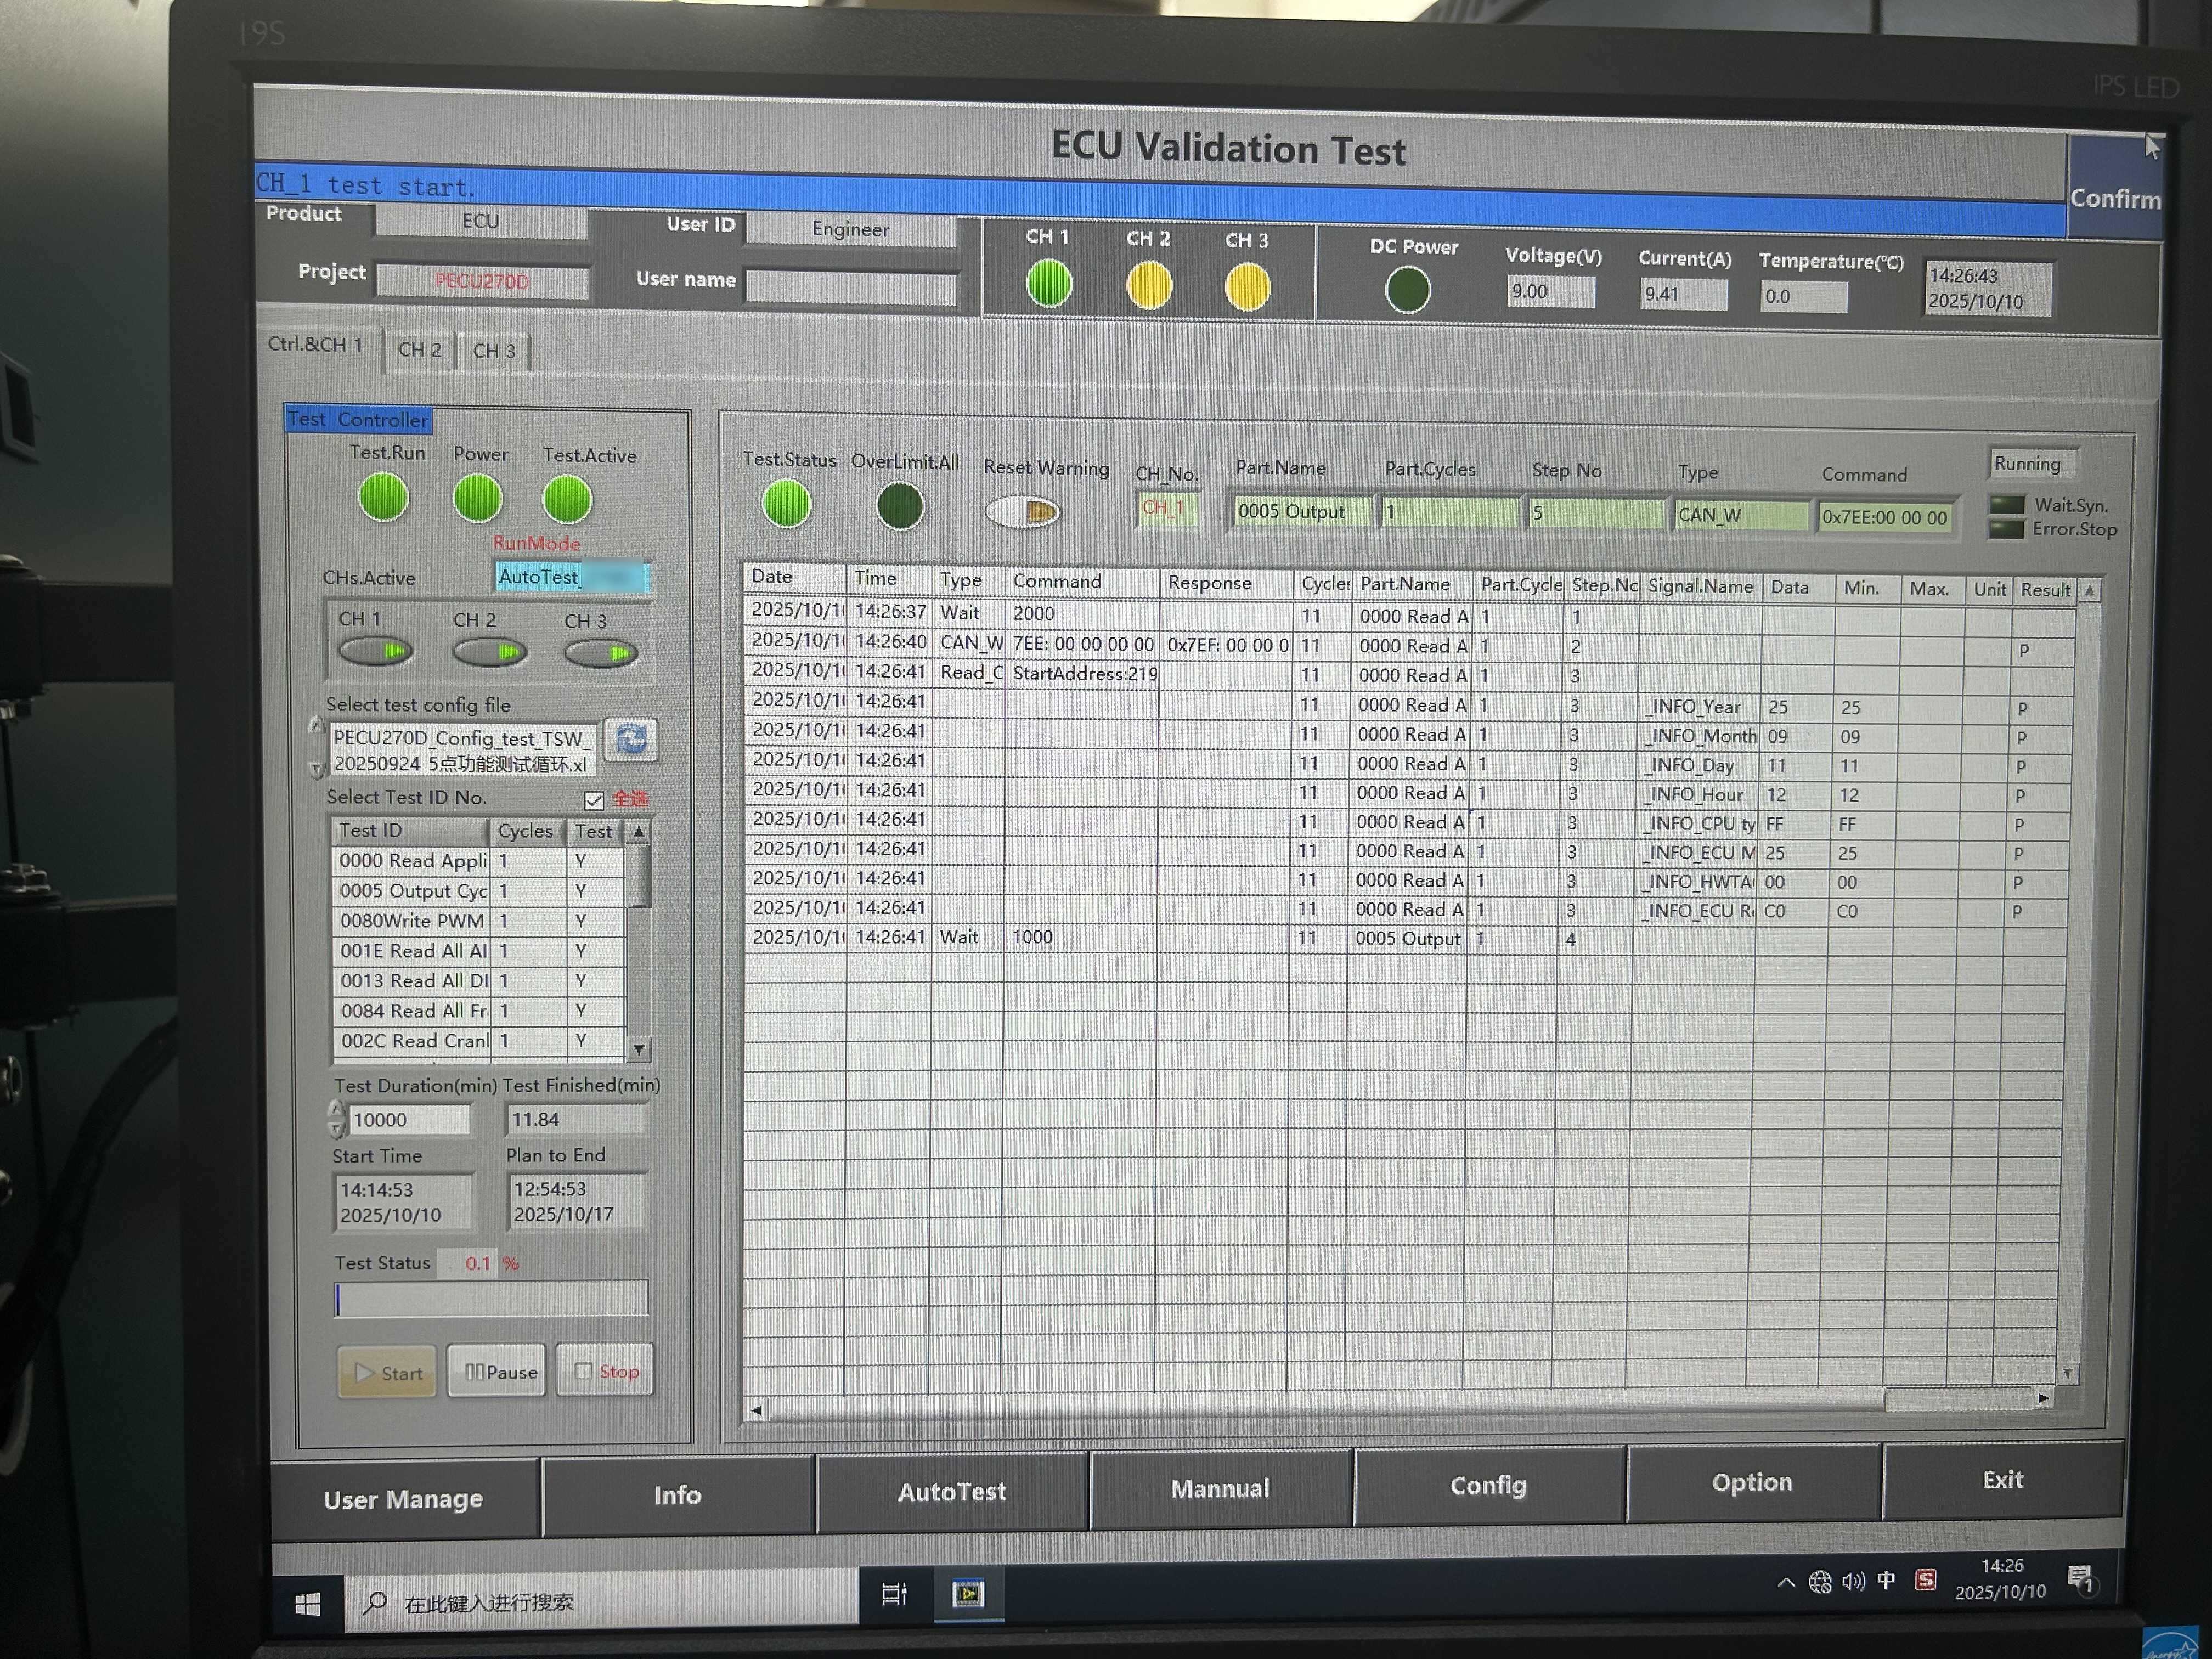The width and height of the screenshot is (2212, 1659).
Task: Open the notification center icon
Action: [2082, 1580]
